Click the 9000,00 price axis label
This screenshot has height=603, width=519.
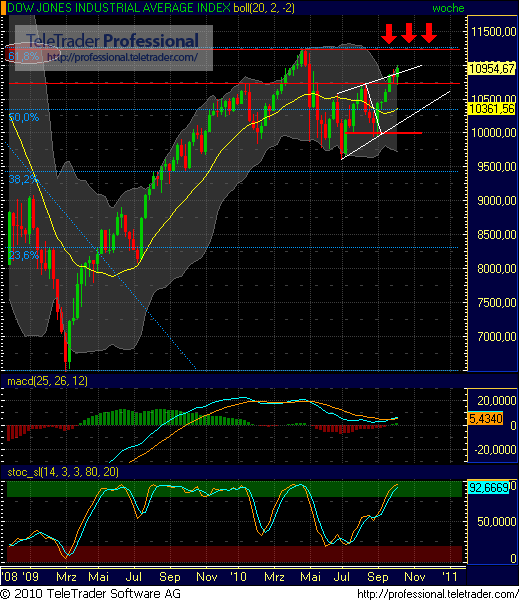point(496,201)
